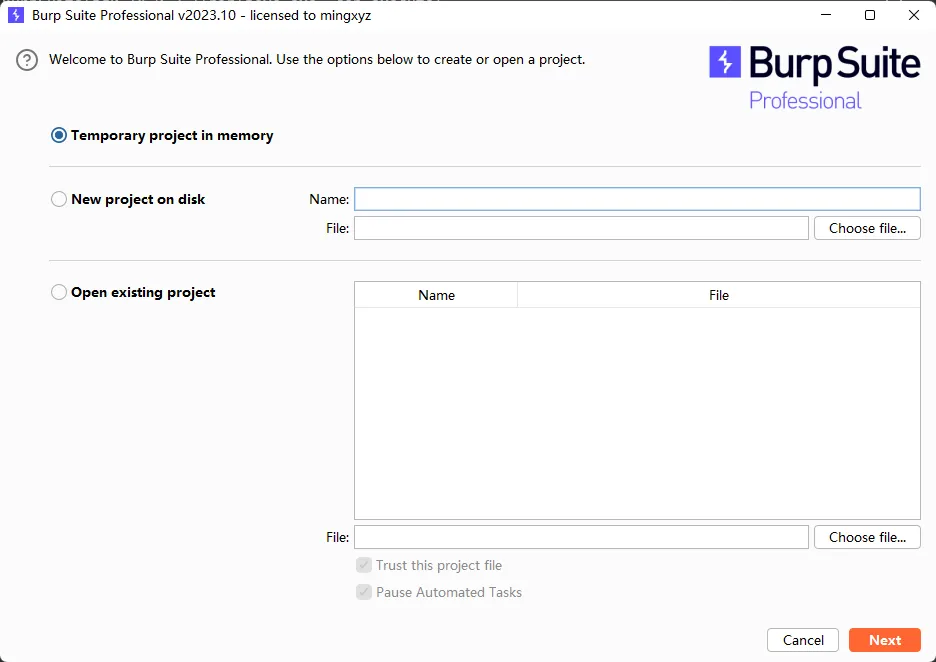Screen dimensions: 936x662
Task: Choose file for new project on disk
Action: click(x=867, y=228)
